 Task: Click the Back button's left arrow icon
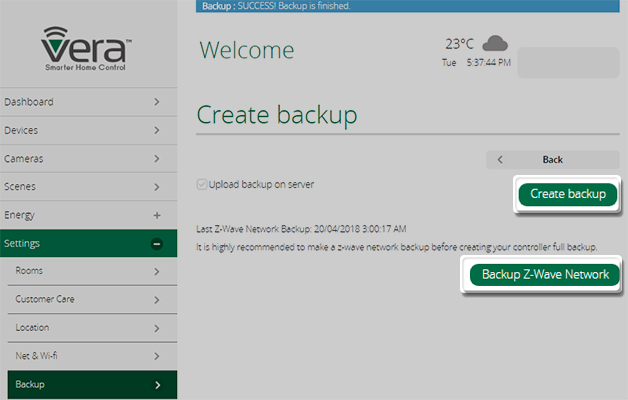(x=500, y=159)
